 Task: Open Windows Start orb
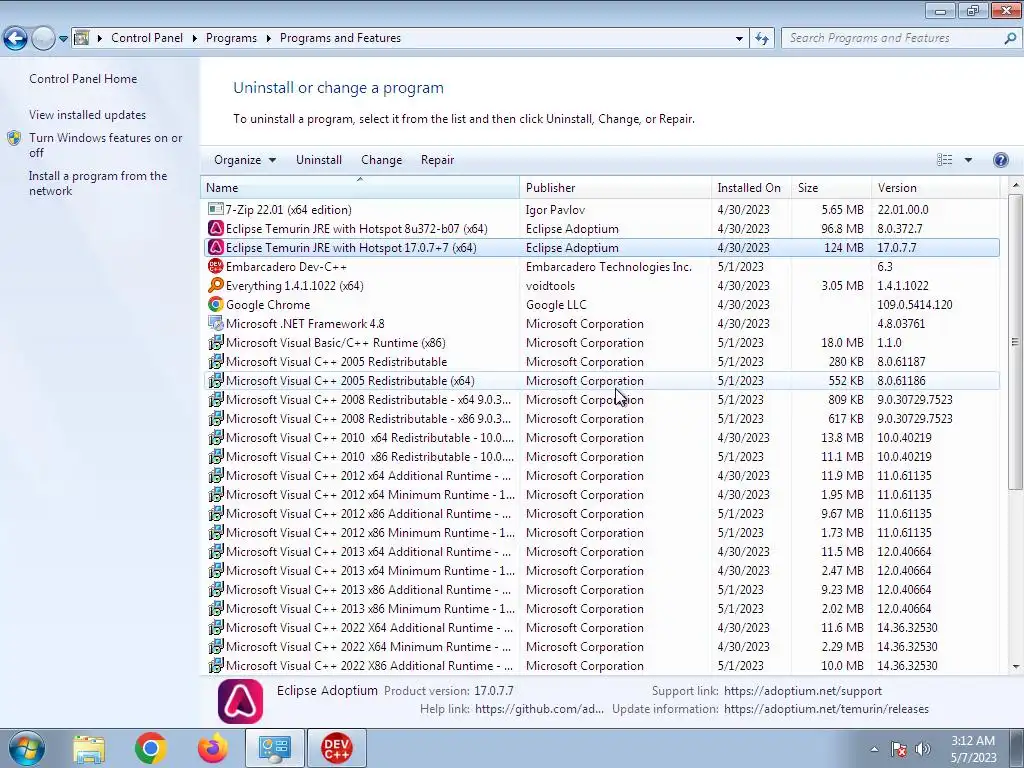coord(26,748)
